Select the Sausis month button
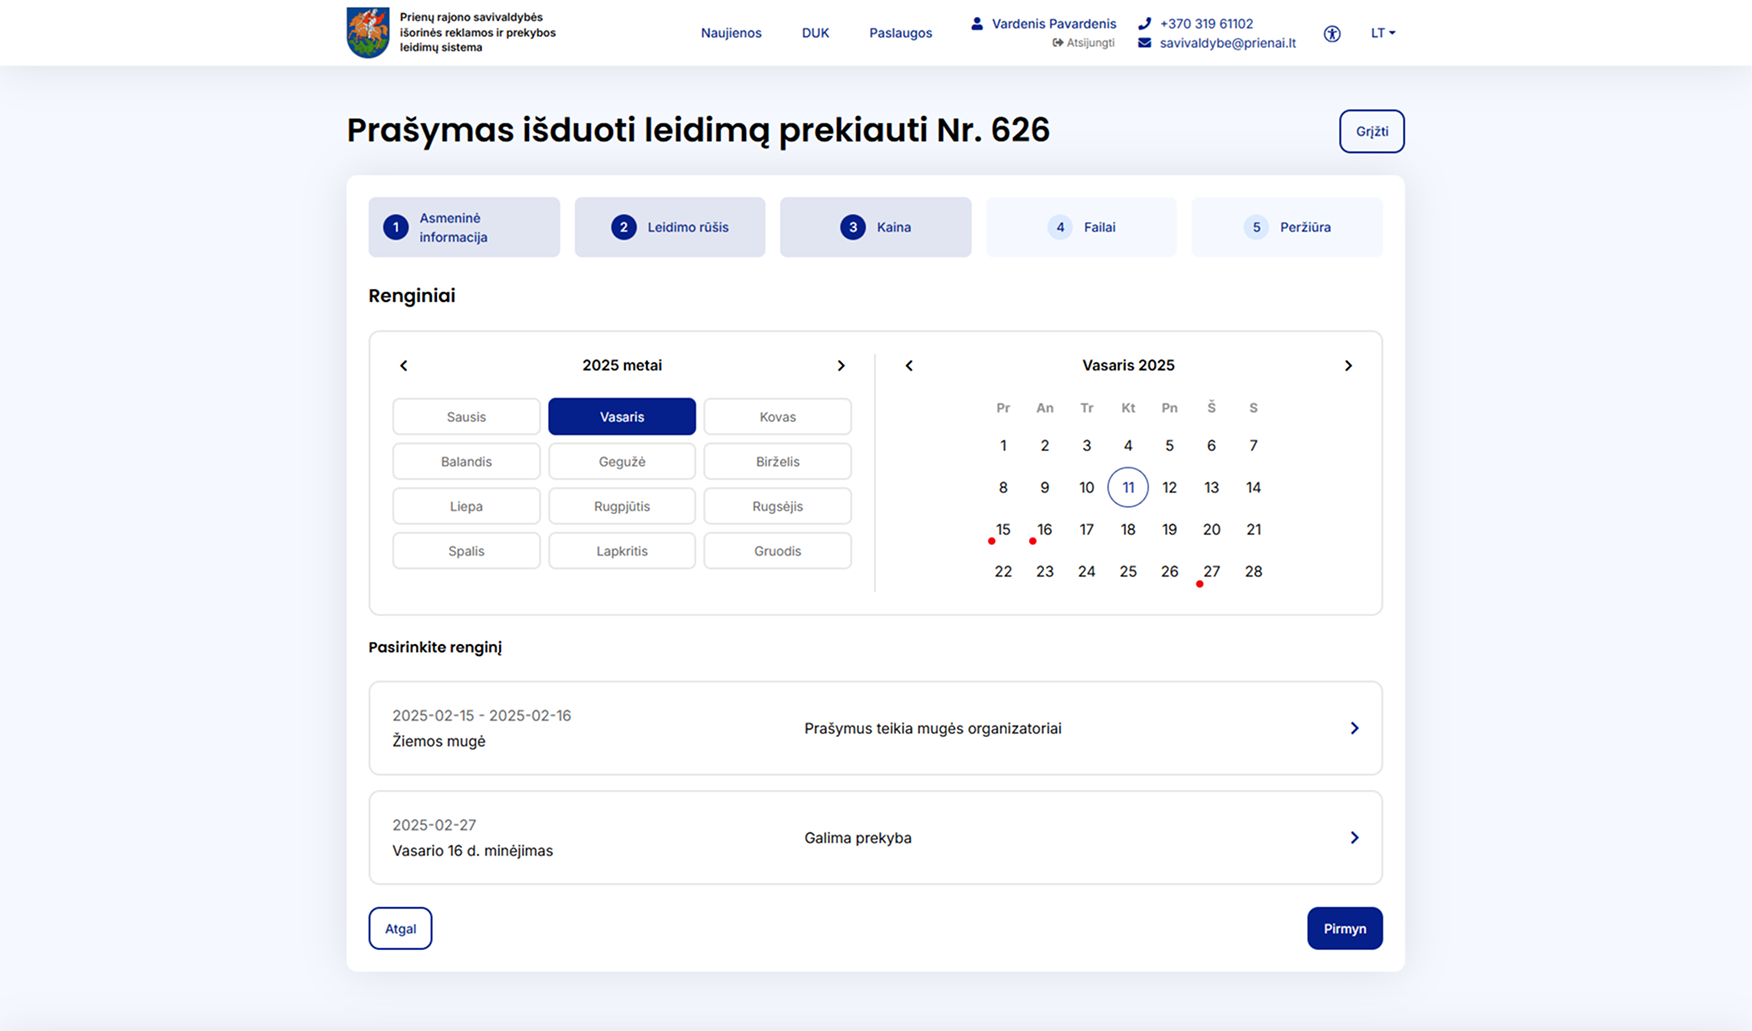1752x1031 pixels. click(466, 417)
